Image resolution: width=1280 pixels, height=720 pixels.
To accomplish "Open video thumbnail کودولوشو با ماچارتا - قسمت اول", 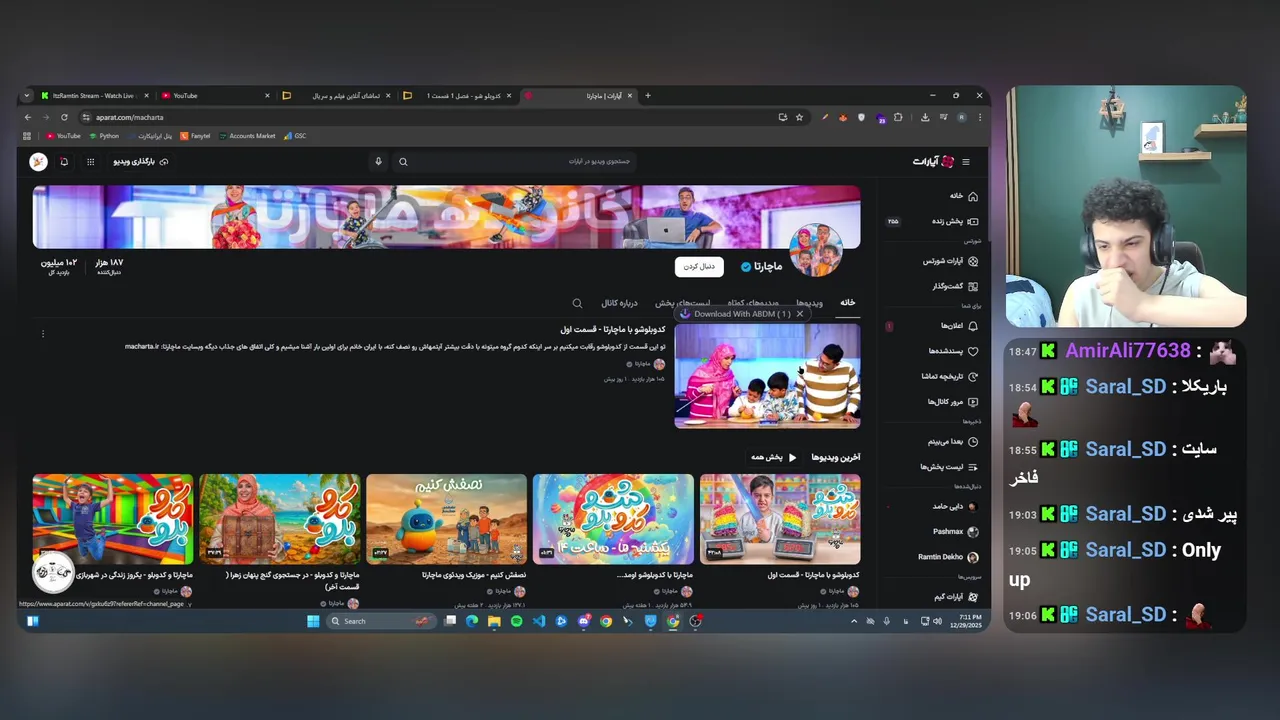I will click(x=780, y=519).
